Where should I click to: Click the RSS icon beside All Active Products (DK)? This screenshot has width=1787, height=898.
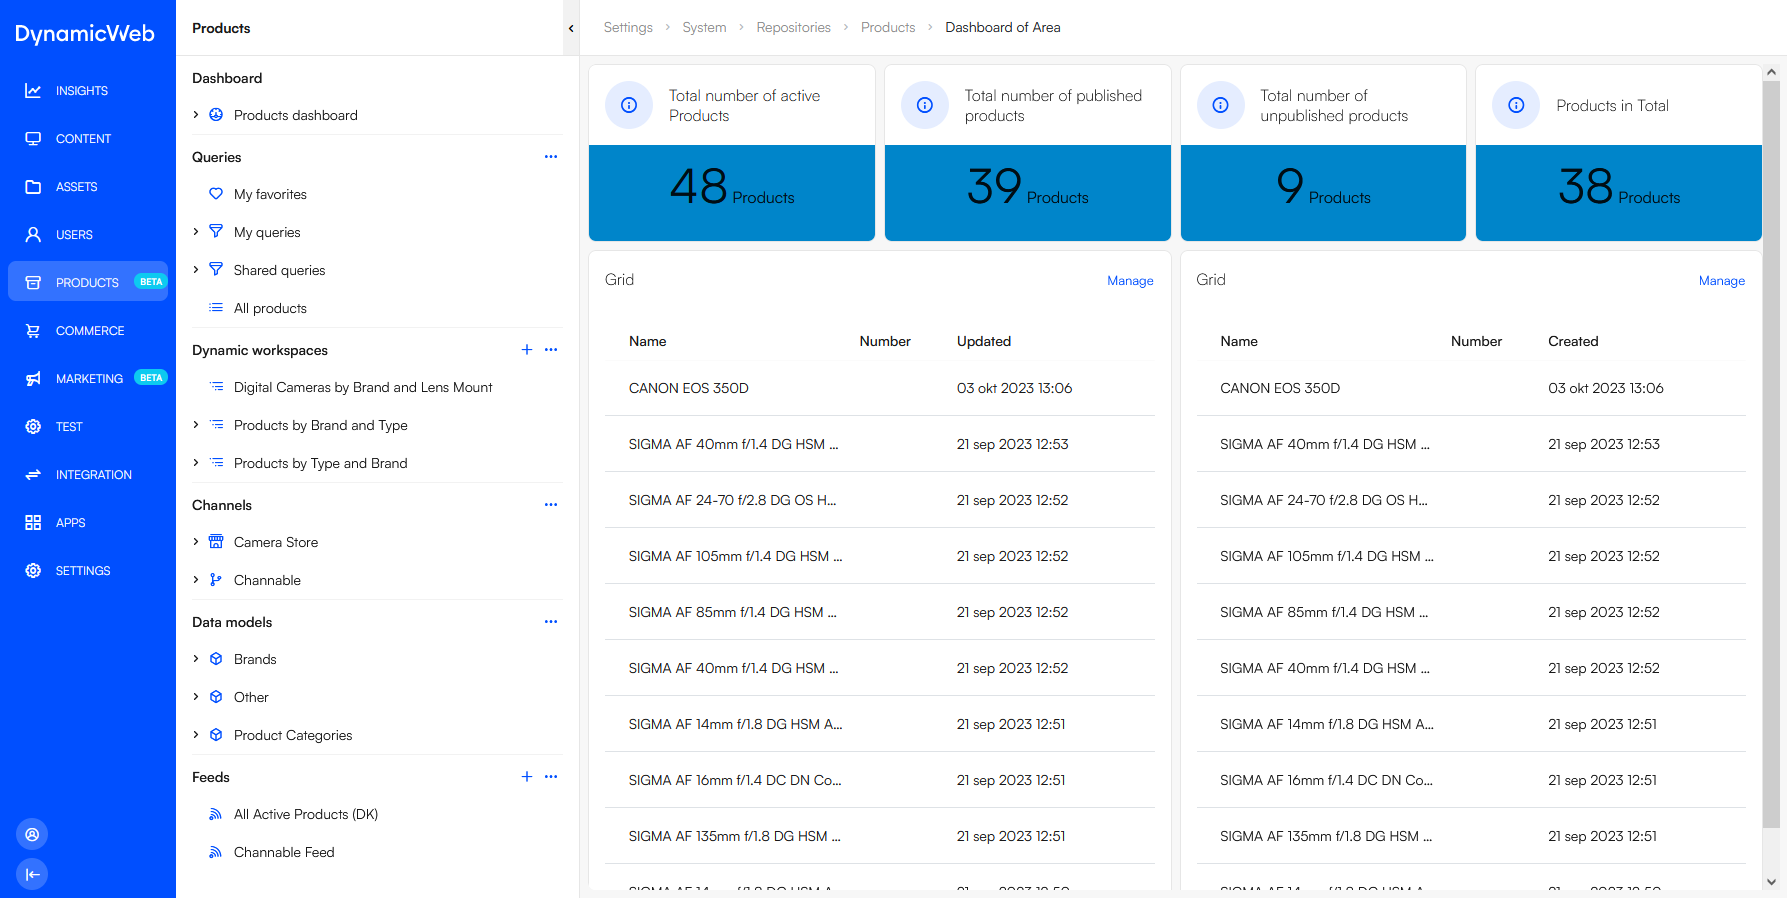pyautogui.click(x=216, y=814)
